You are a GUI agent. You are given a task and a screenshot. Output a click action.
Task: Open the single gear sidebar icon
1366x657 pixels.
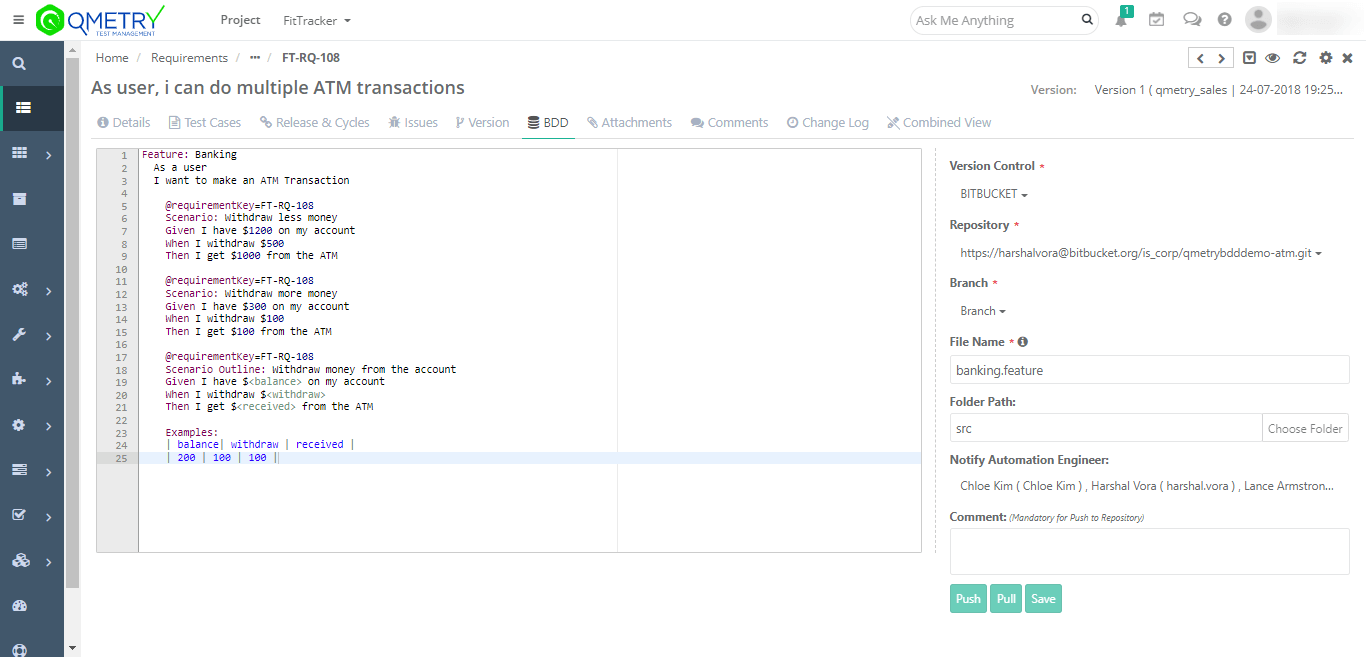pyautogui.click(x=19, y=425)
